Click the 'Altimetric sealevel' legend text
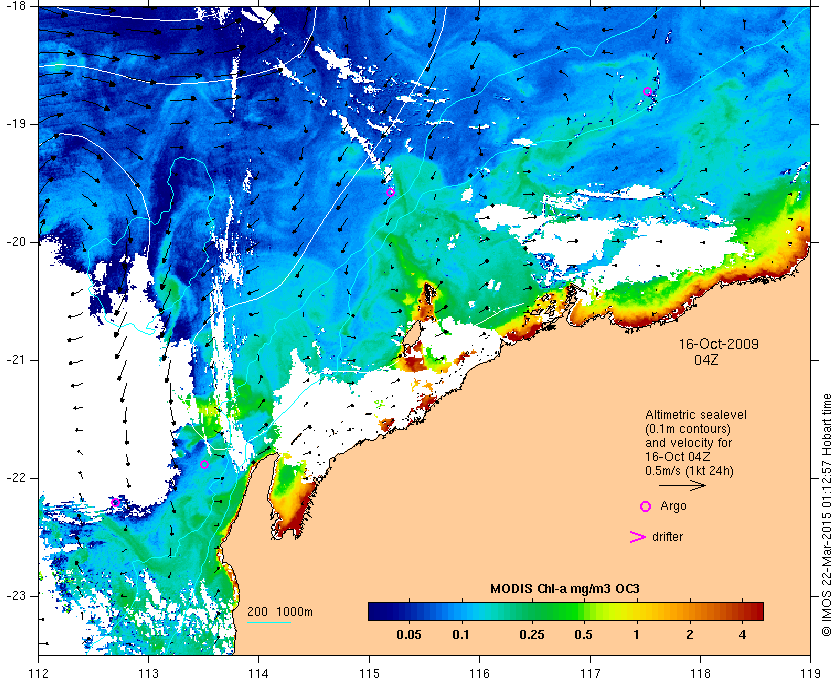Image resolution: width=840 pixels, height=680 pixels. coord(696,415)
